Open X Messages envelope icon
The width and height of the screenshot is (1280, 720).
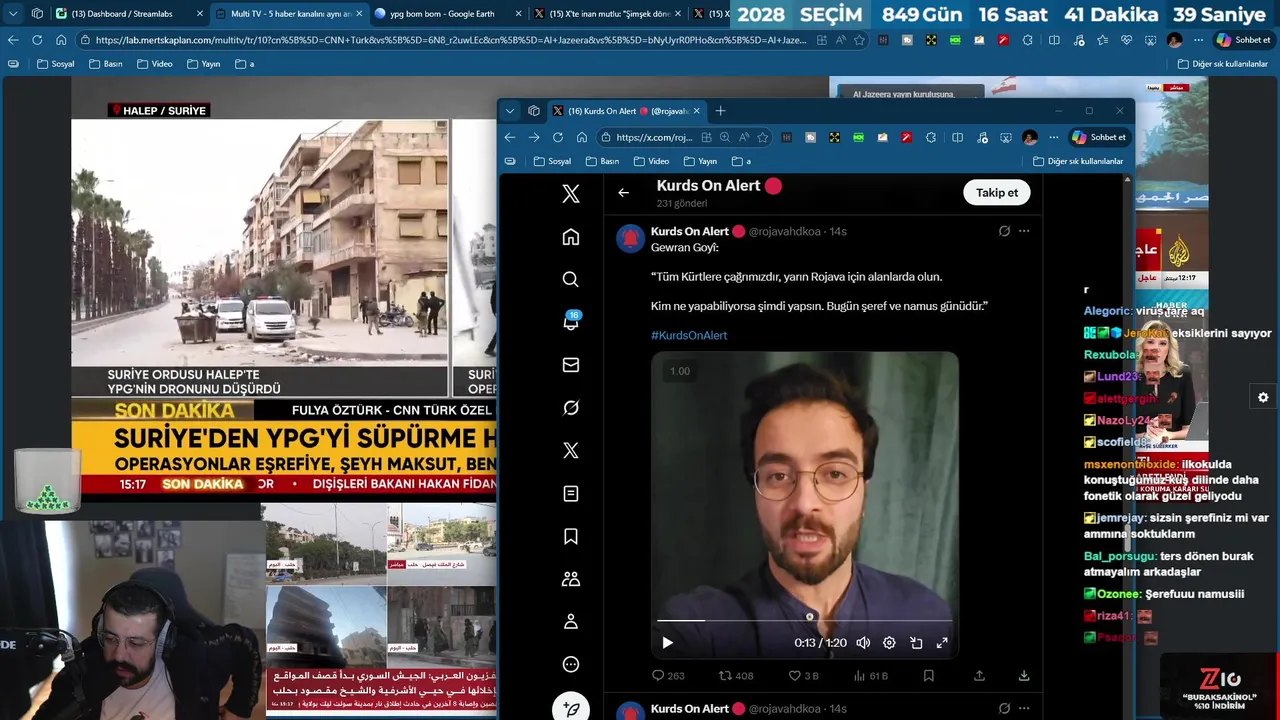pos(571,365)
